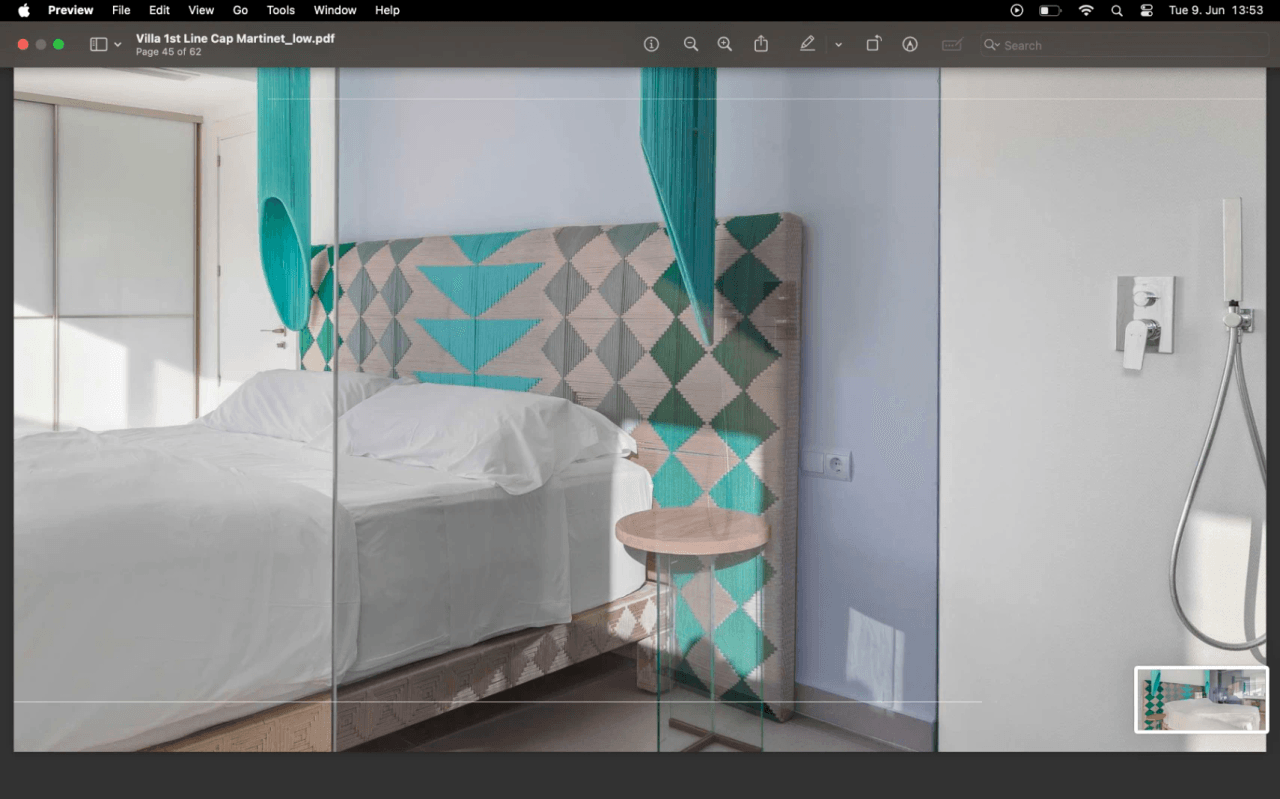The width and height of the screenshot is (1280, 799).
Task: Open the Go menu
Action: pos(240,10)
